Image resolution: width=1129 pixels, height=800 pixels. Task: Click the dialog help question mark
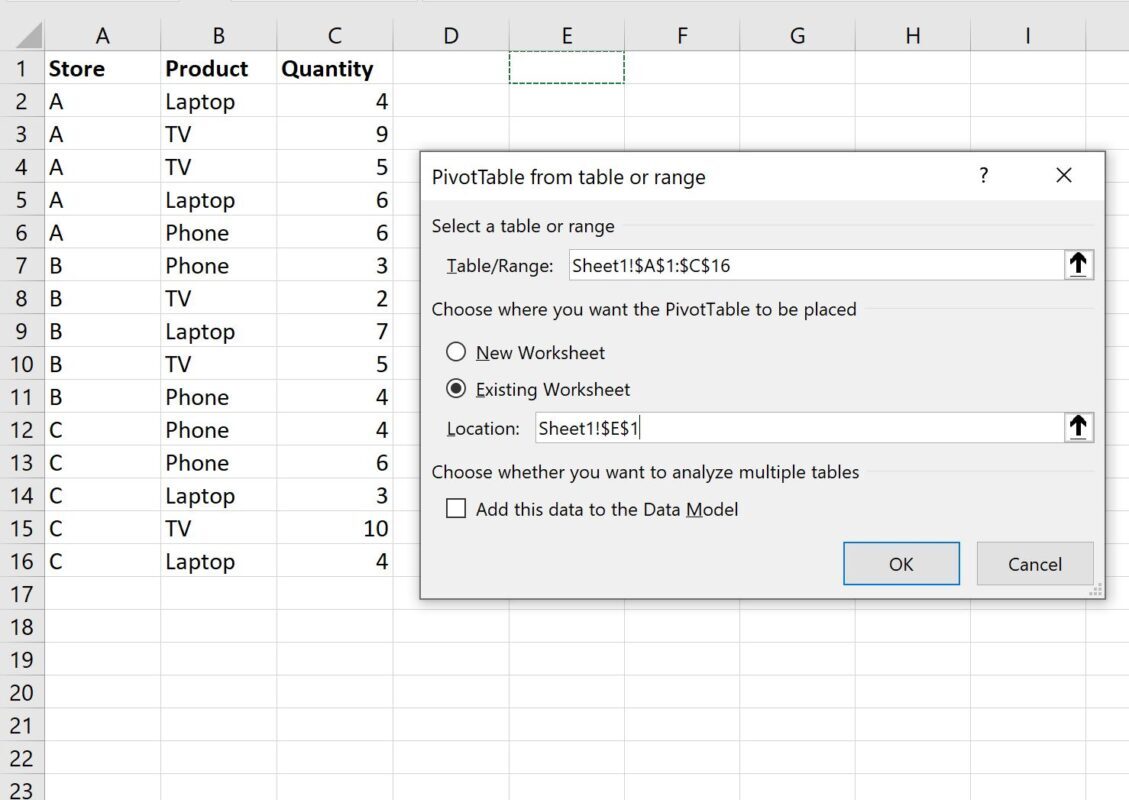(983, 176)
